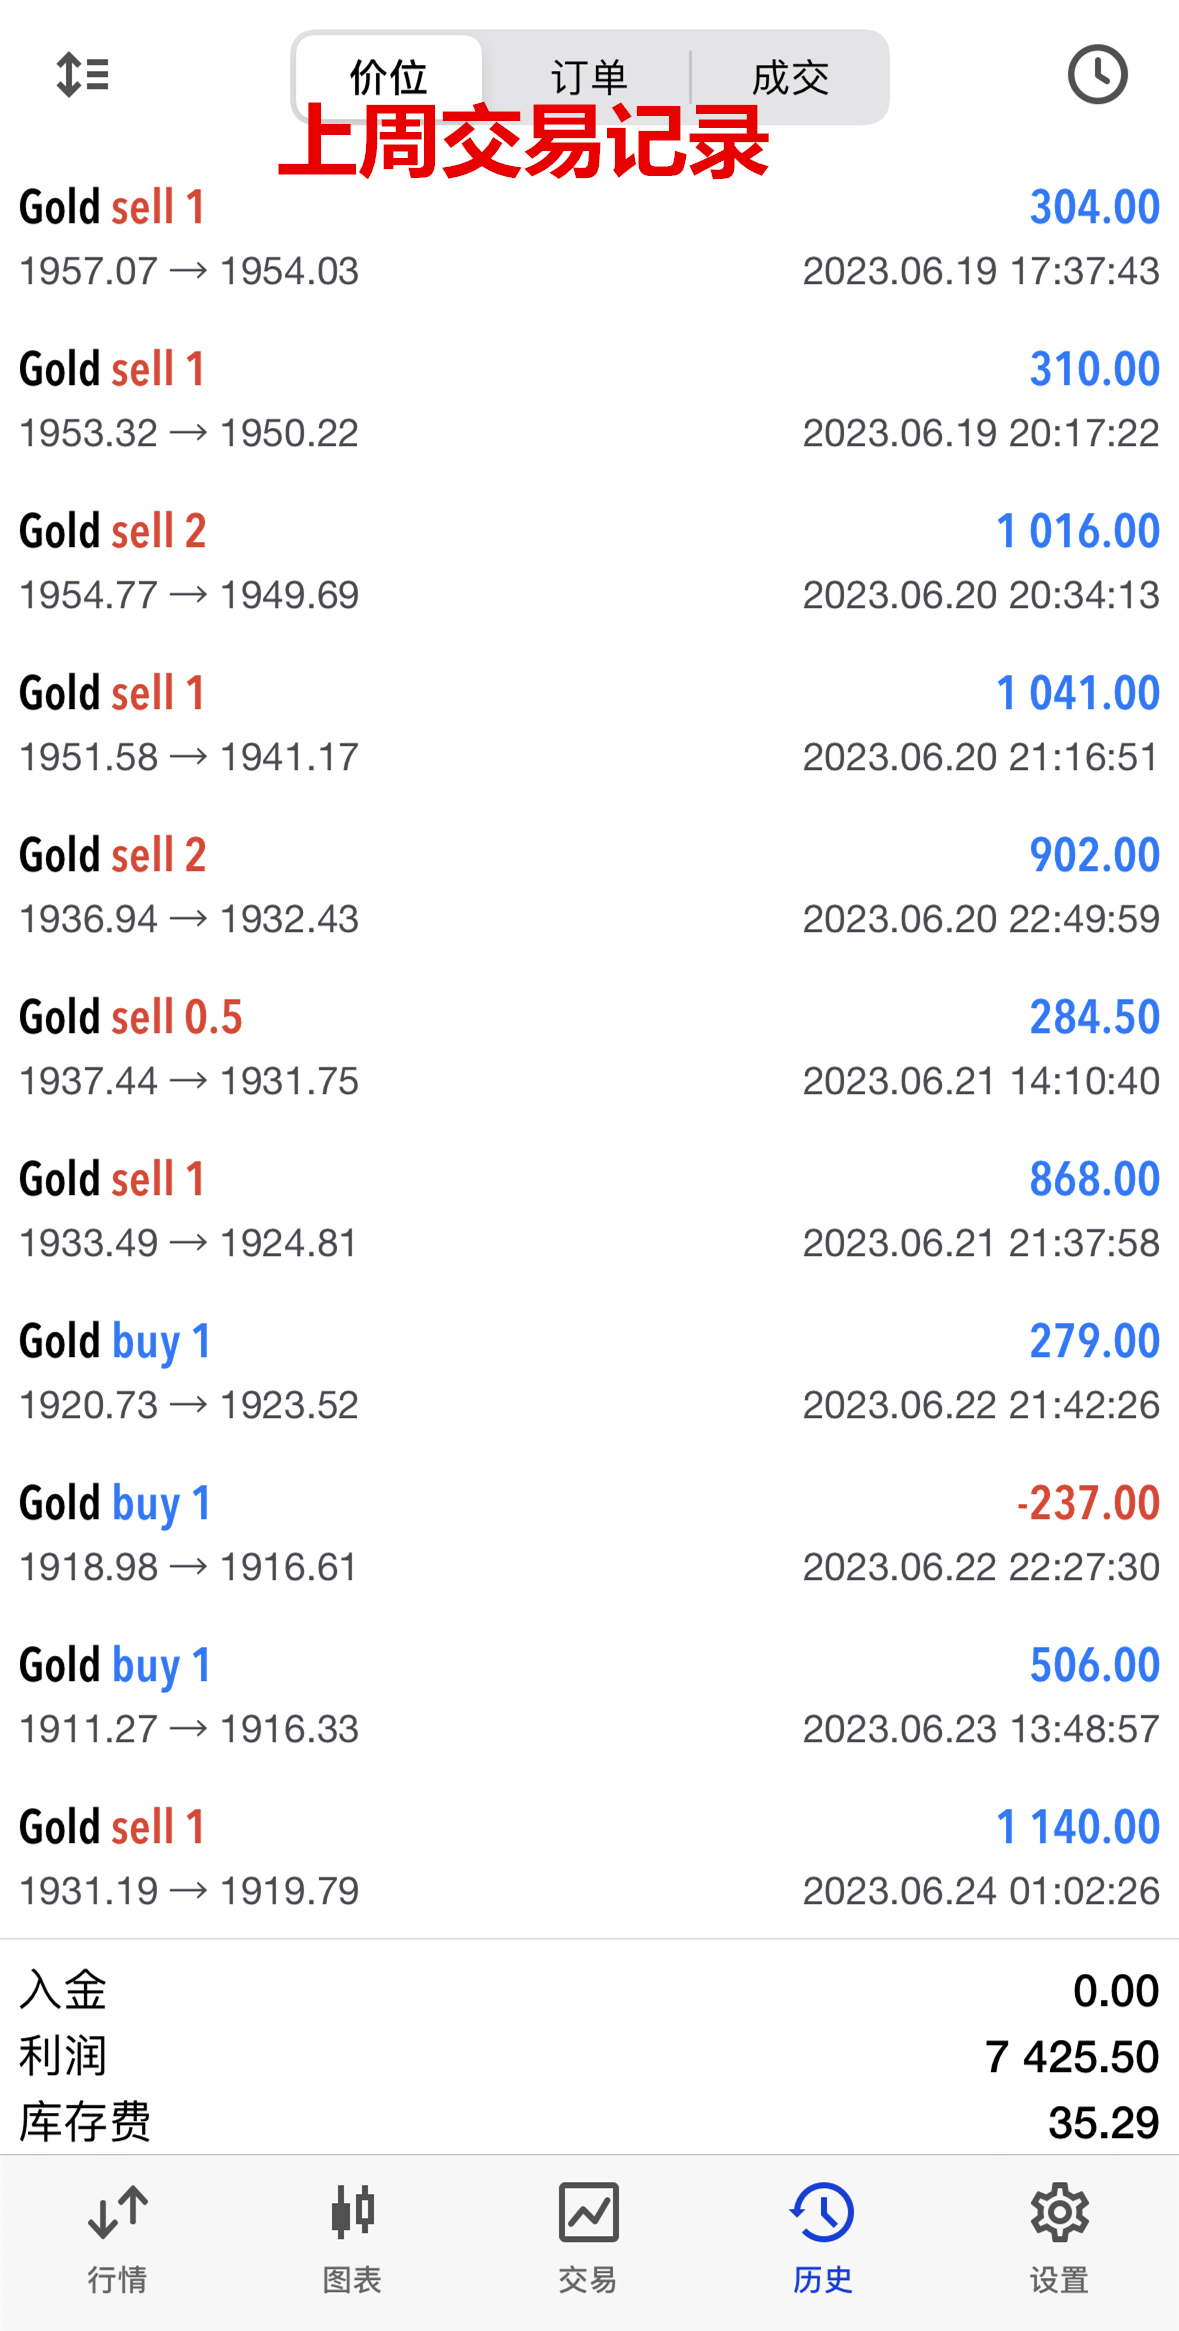This screenshot has width=1179, height=2331.
Task: Switch to the 成交 tab
Action: click(790, 77)
